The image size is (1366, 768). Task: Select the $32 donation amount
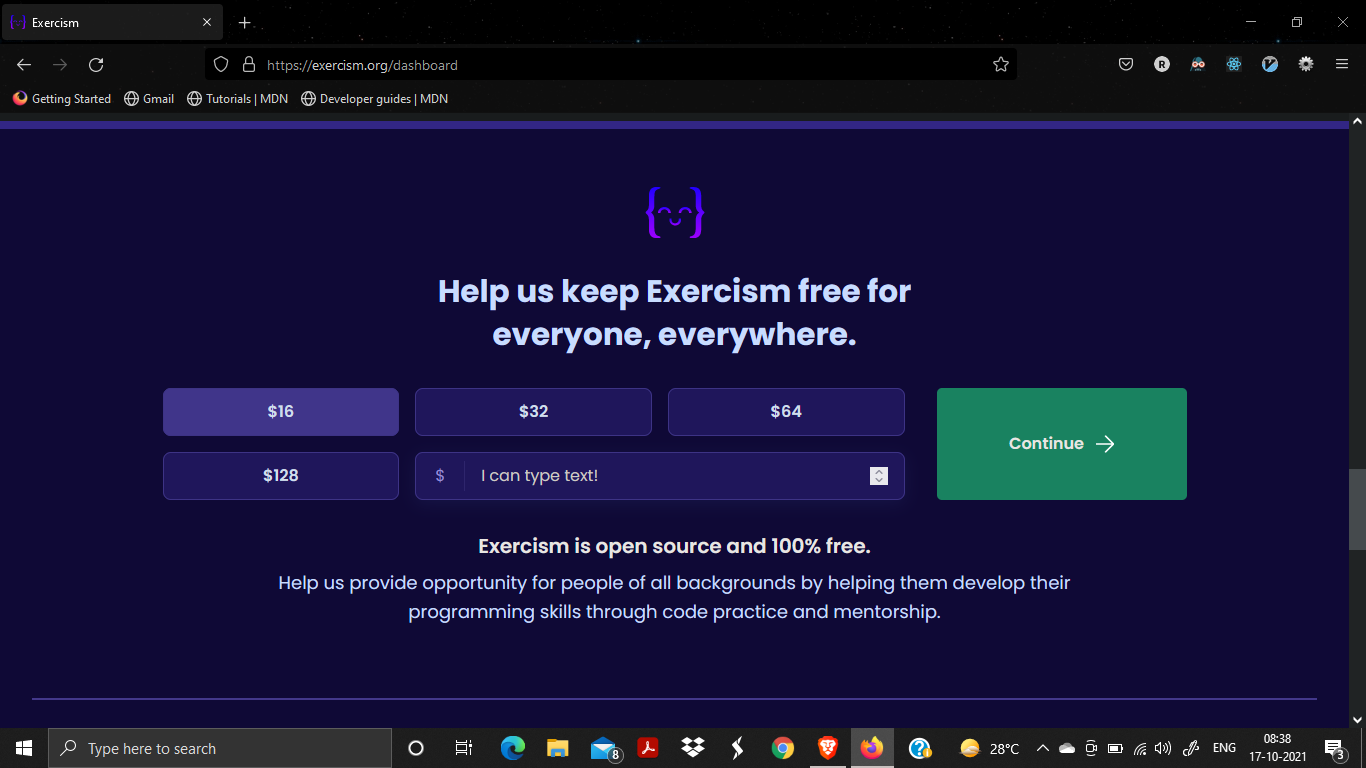533,411
